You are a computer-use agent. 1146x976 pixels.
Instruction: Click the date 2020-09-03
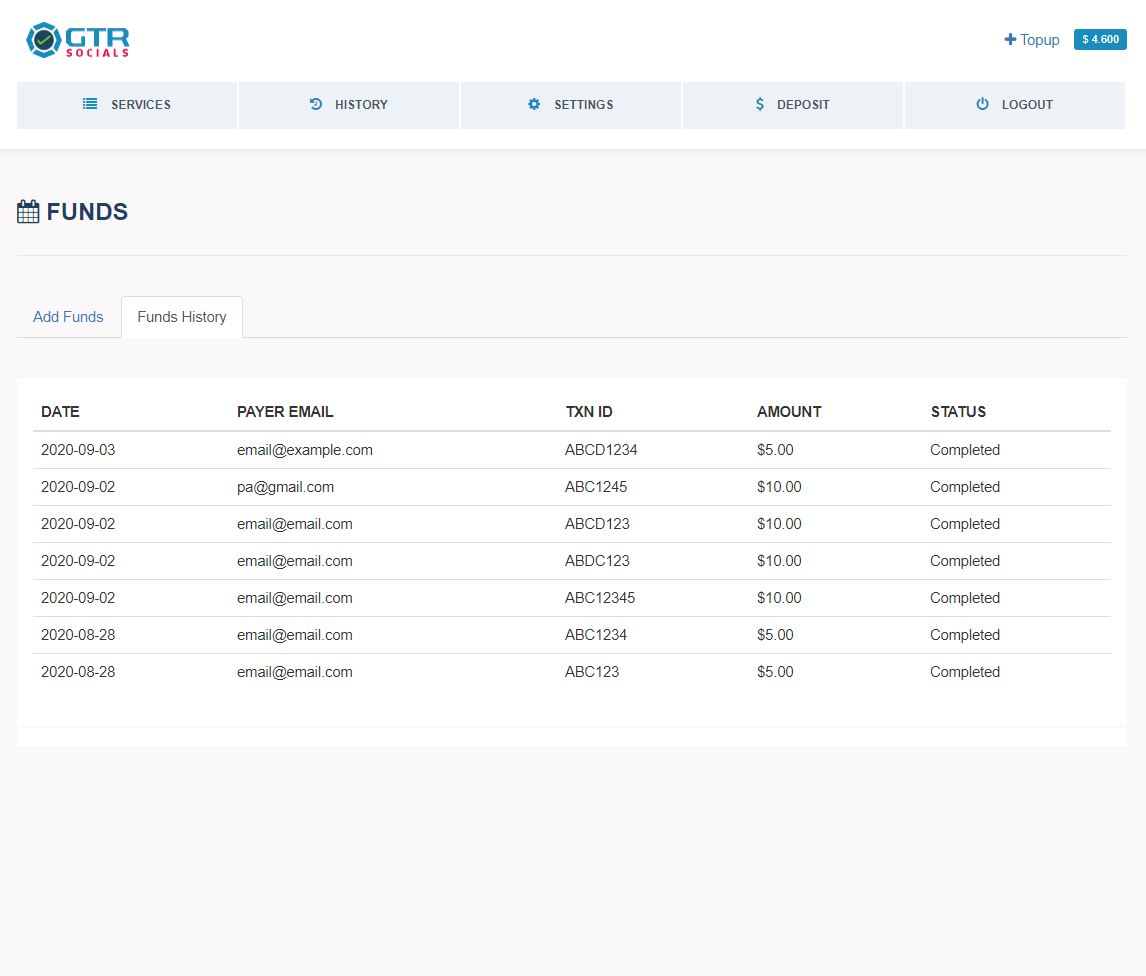[x=78, y=450]
